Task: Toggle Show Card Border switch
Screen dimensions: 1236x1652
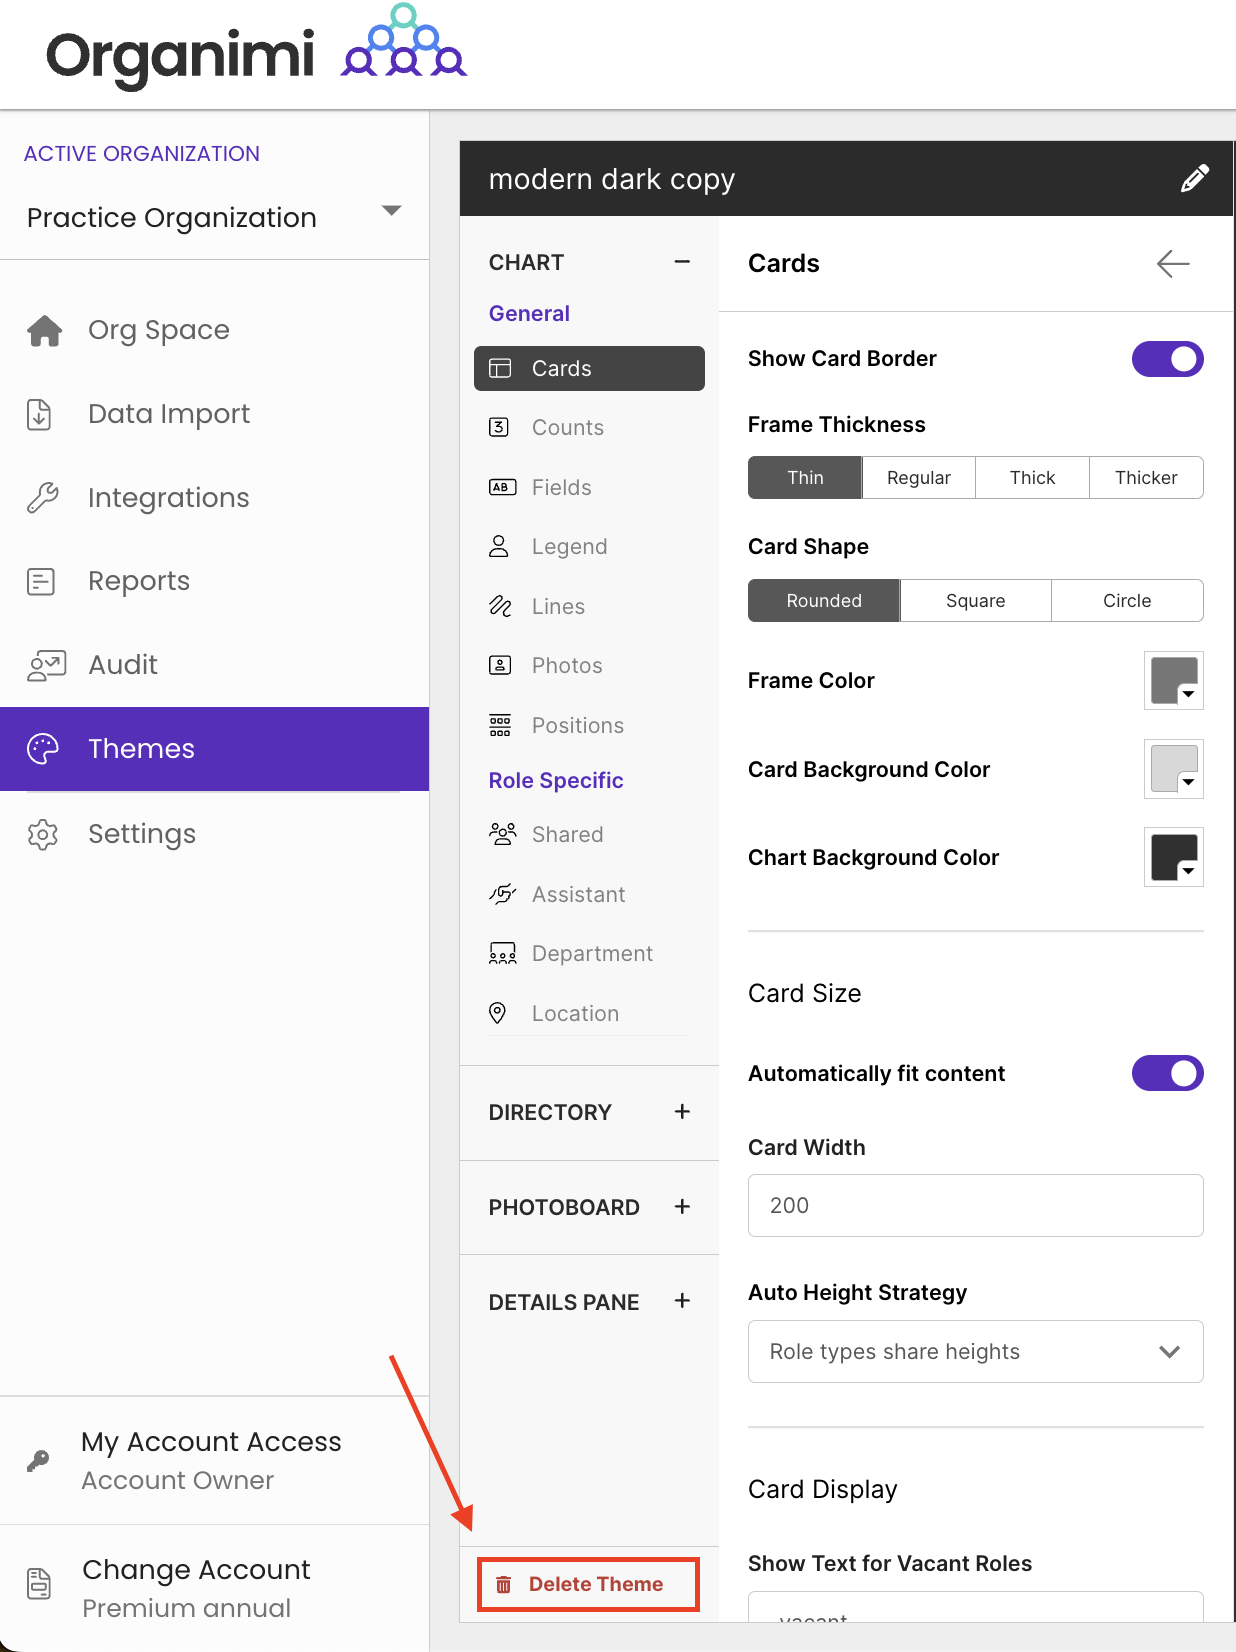Action: click(x=1167, y=359)
